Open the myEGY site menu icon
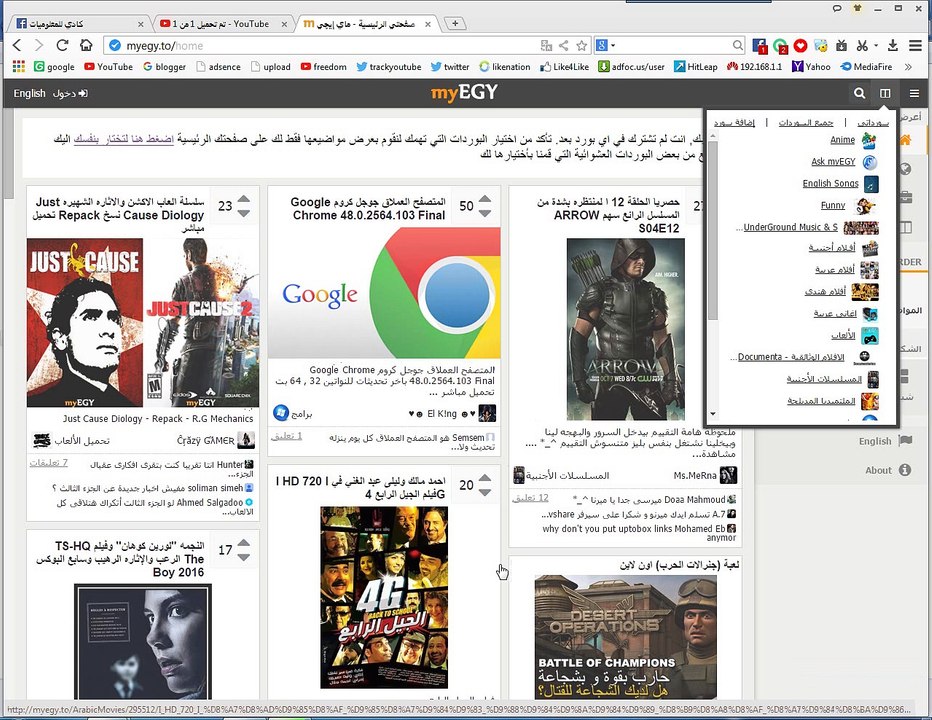Viewport: 932px width, 720px height. (914, 93)
